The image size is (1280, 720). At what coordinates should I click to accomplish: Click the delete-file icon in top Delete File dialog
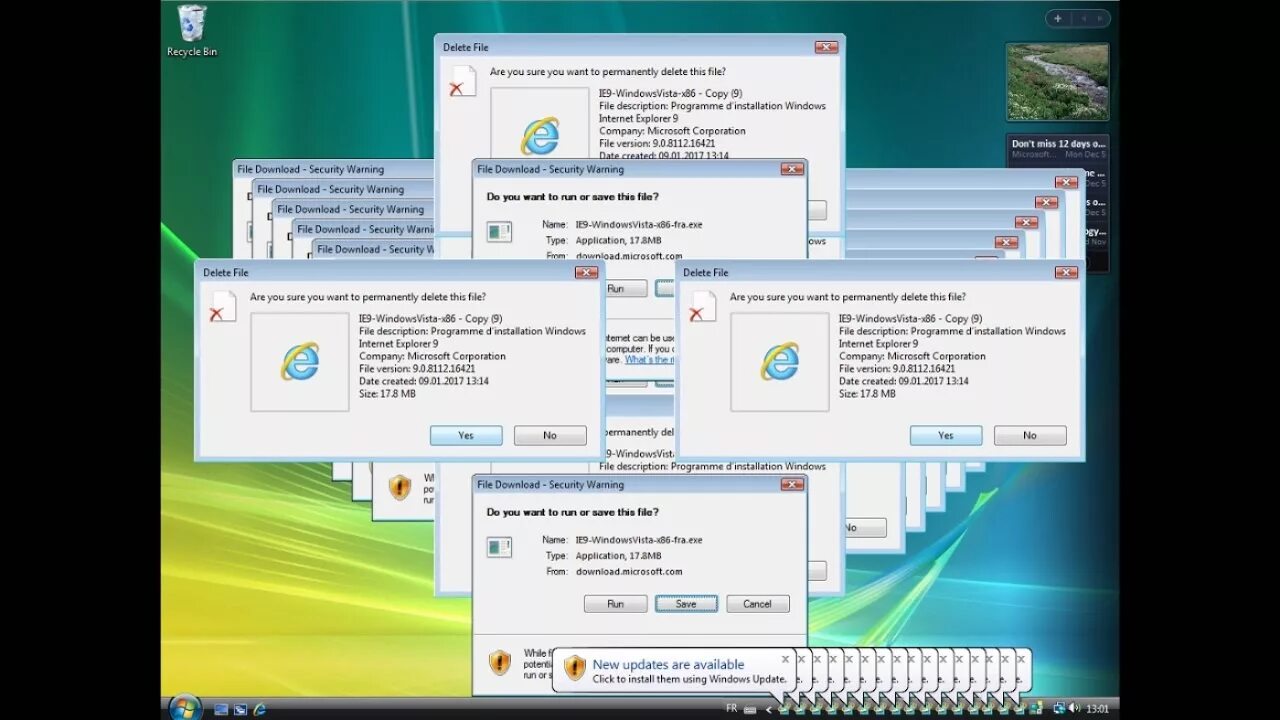[463, 81]
